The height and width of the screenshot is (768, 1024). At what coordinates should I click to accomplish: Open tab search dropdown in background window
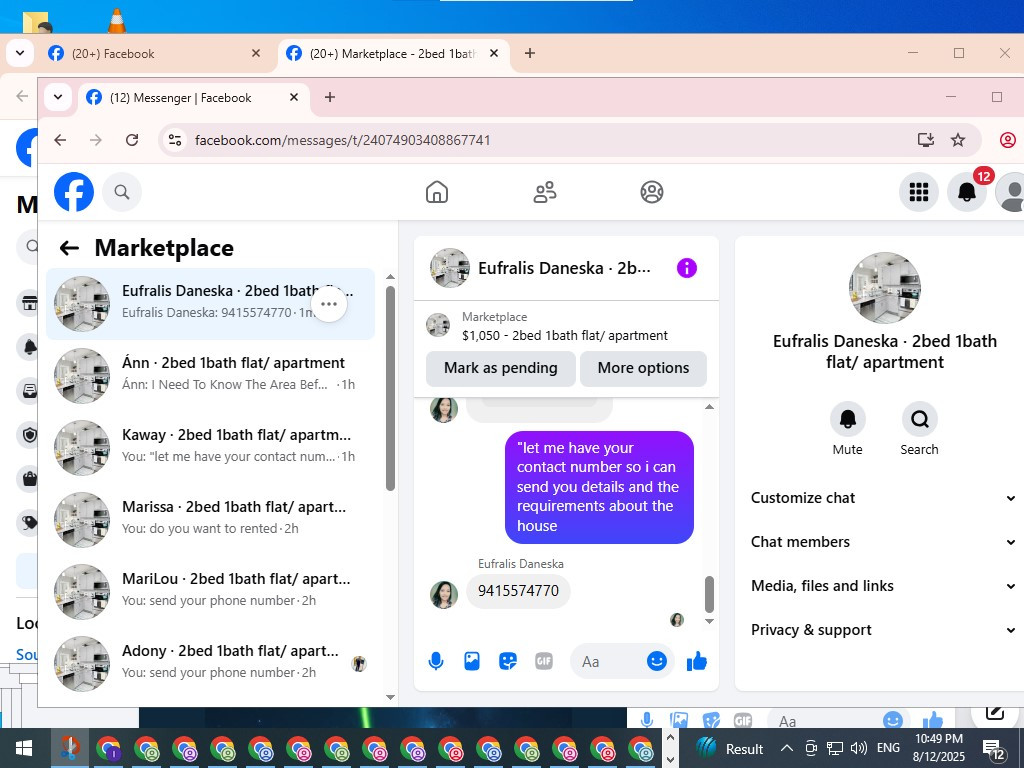point(20,54)
